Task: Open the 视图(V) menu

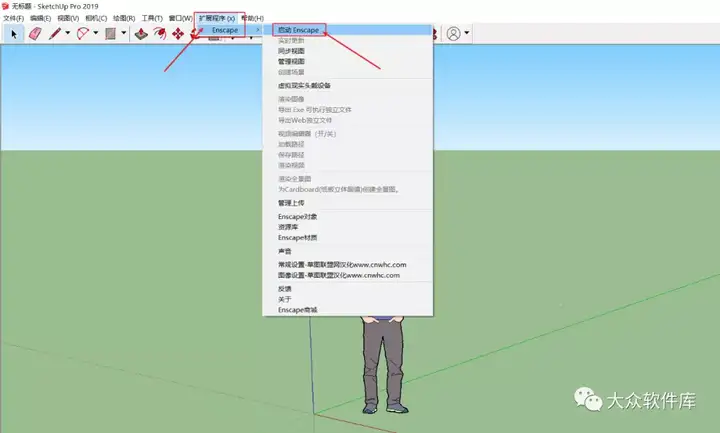Action: pyautogui.click(x=68, y=18)
